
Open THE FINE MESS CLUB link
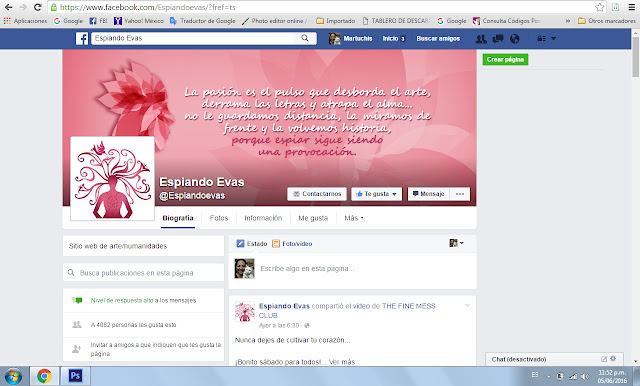click(409, 306)
